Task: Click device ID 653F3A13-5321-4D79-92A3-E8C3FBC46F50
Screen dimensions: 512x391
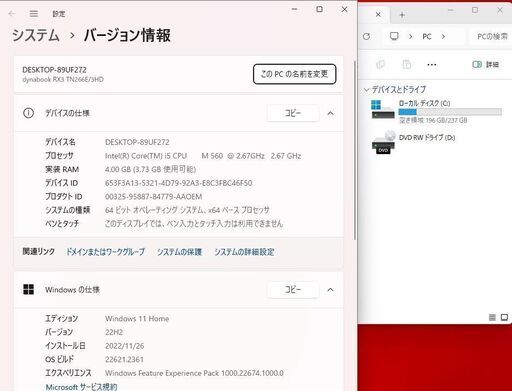Action: click(x=178, y=183)
